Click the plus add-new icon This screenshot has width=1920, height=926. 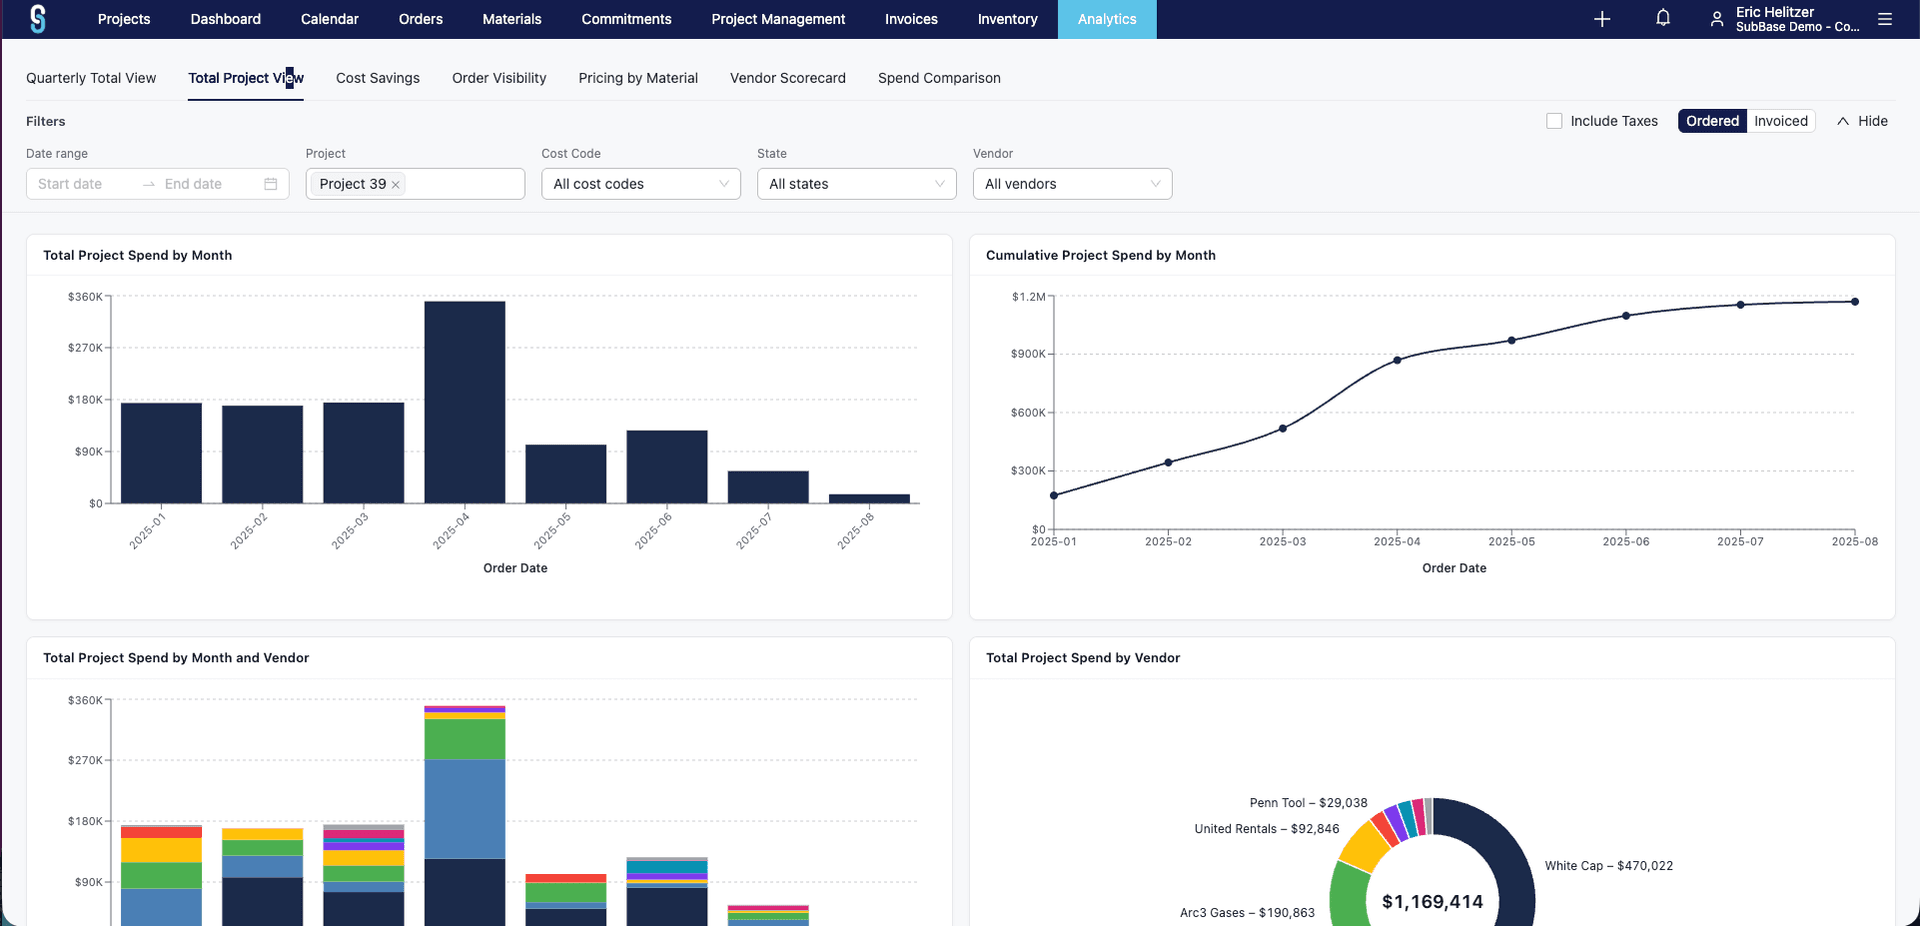tap(1602, 19)
